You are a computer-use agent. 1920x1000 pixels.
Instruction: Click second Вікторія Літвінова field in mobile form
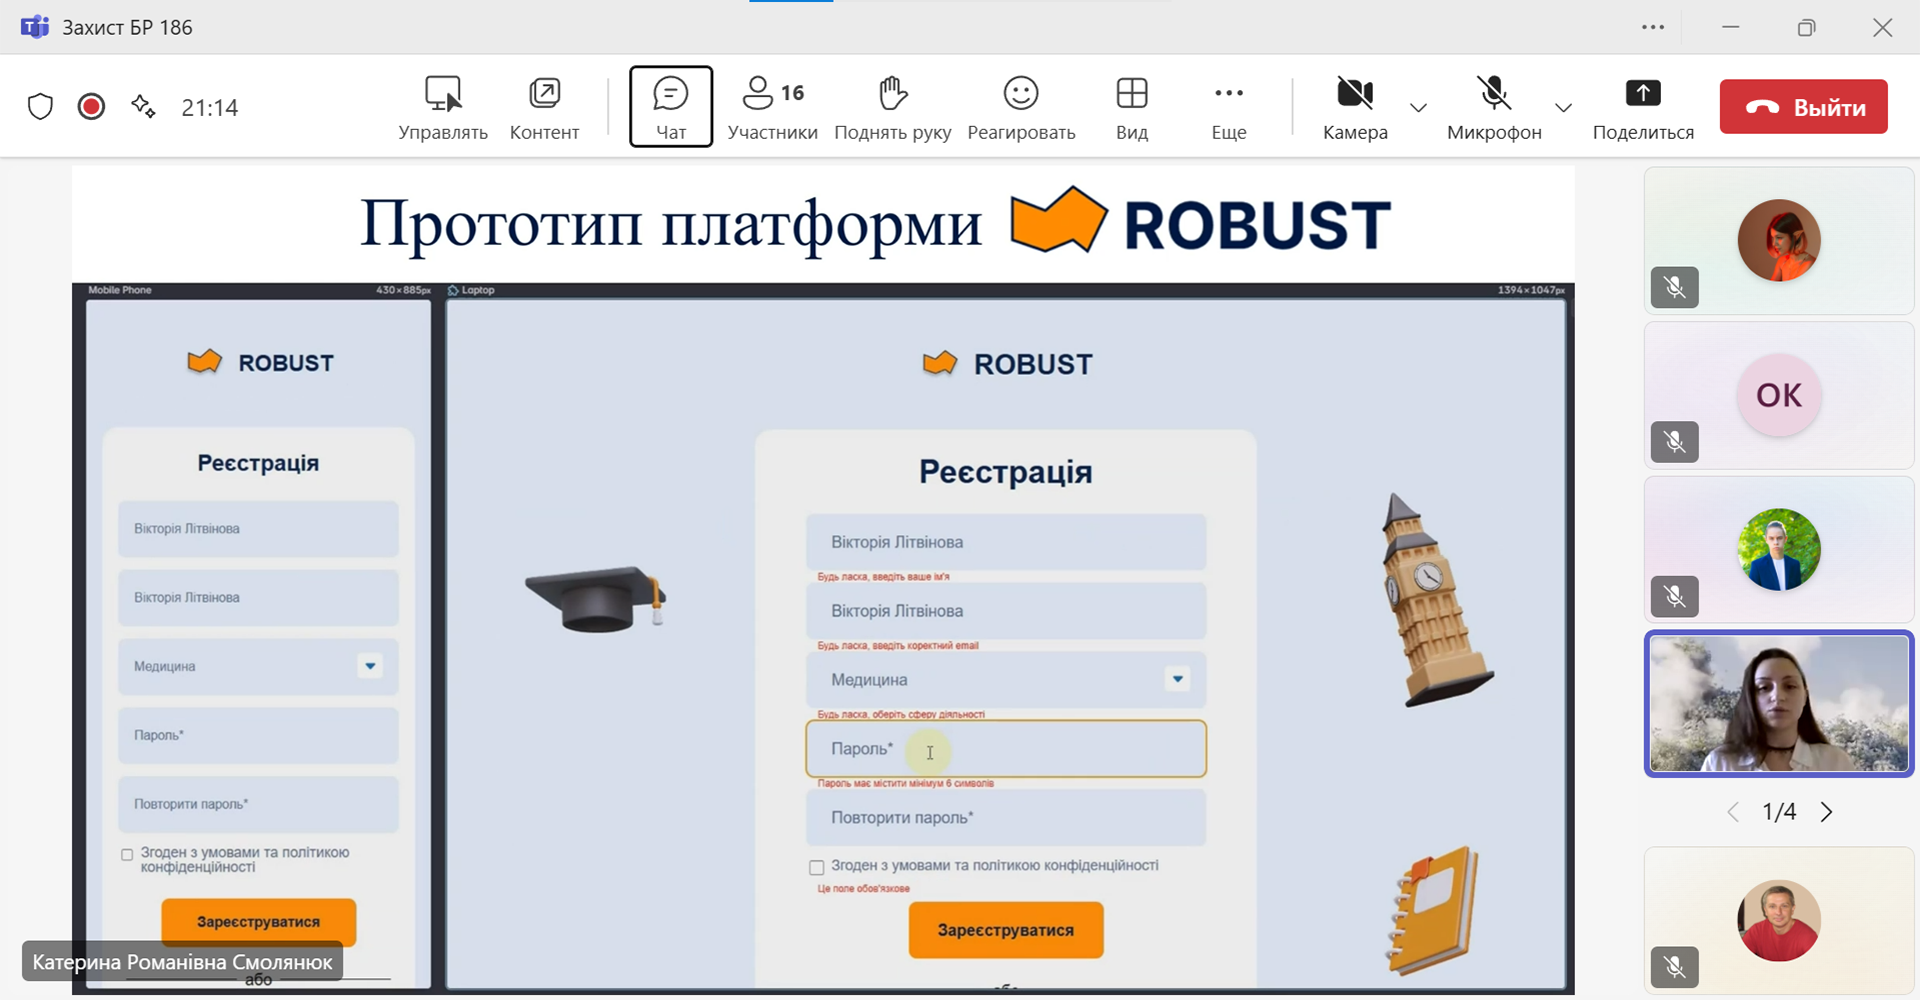[x=258, y=597]
